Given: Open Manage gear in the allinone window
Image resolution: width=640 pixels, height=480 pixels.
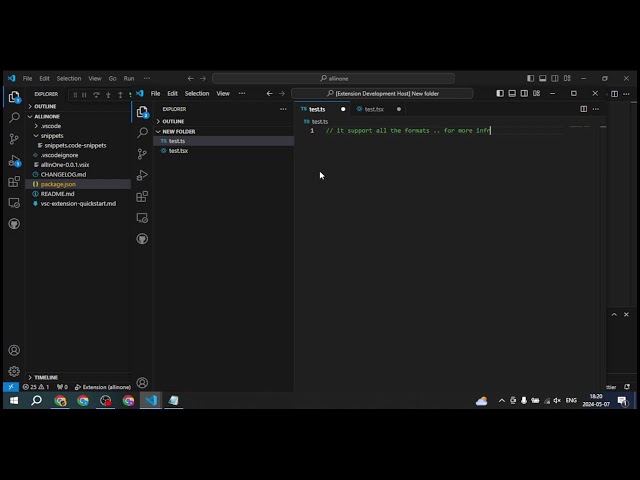Looking at the screenshot, I should 14,371.
